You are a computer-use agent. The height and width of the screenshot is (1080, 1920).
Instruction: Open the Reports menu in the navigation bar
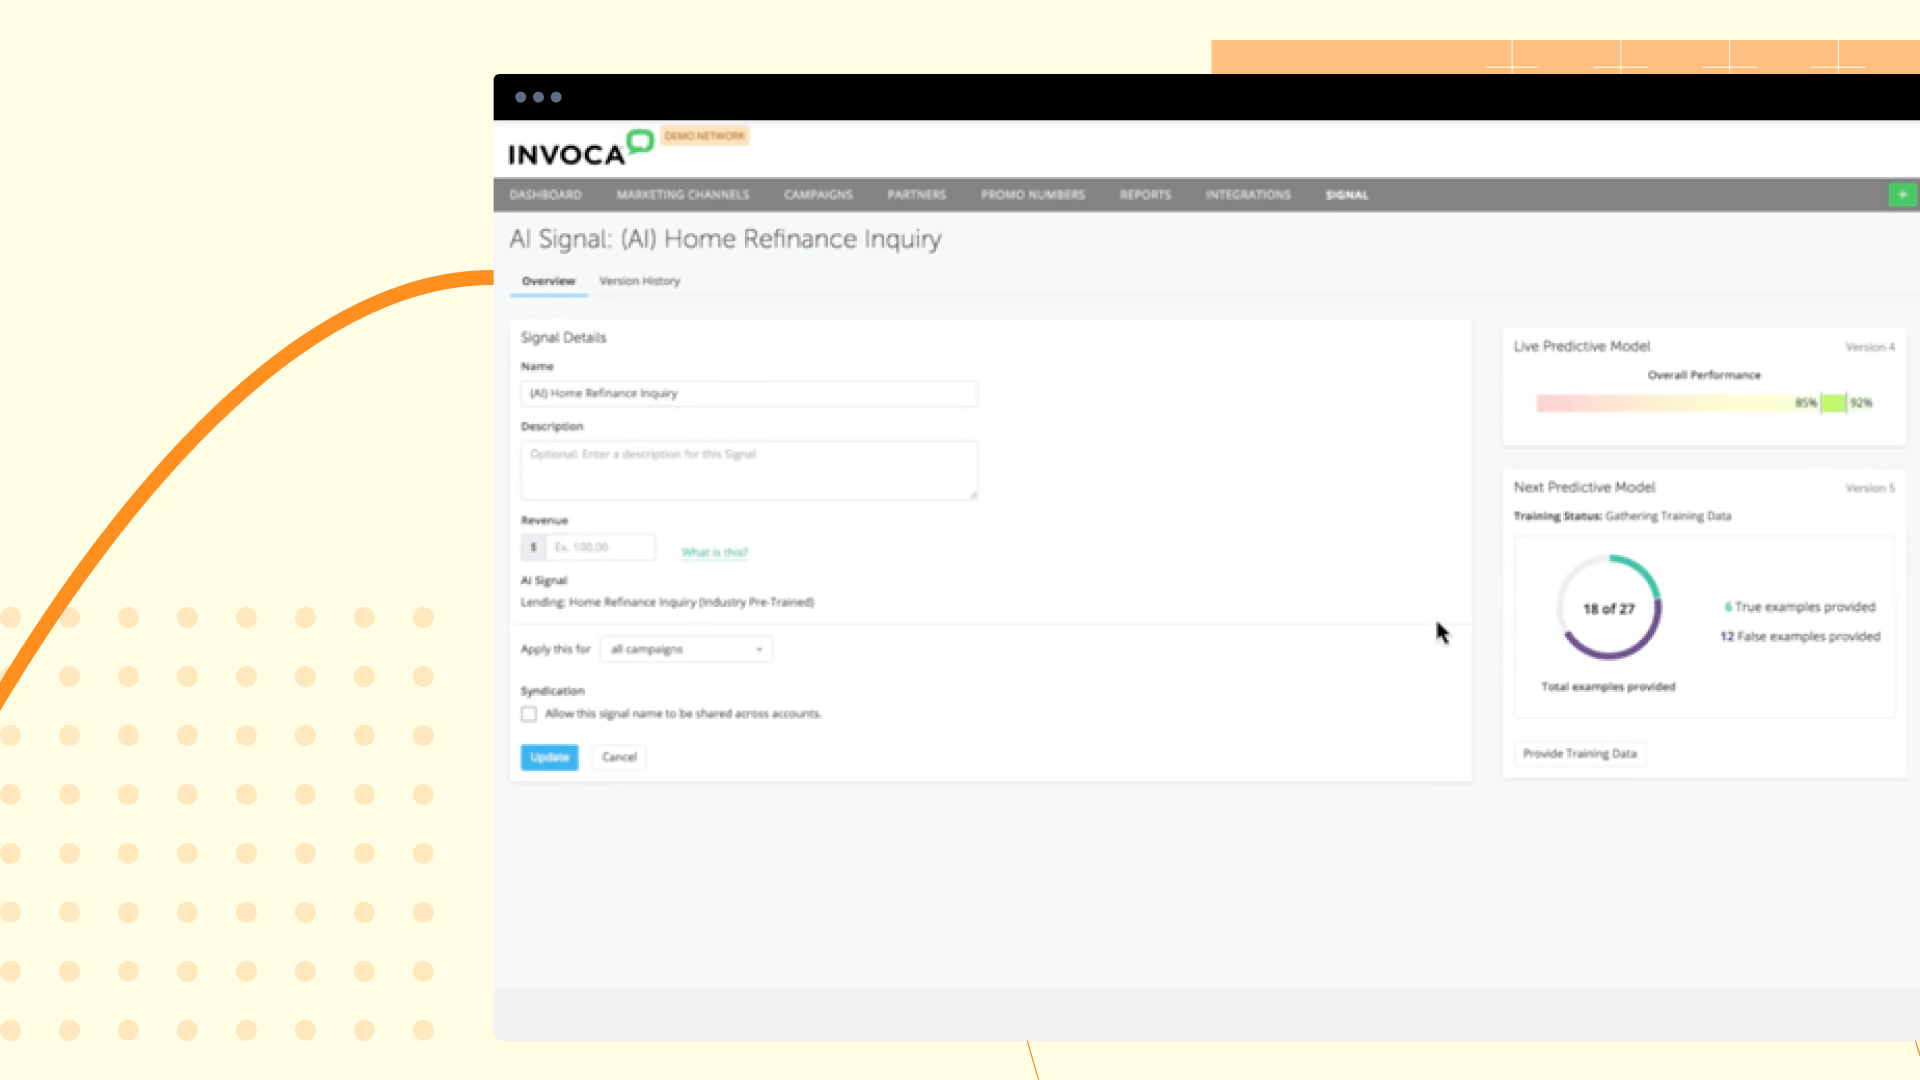(x=1145, y=195)
